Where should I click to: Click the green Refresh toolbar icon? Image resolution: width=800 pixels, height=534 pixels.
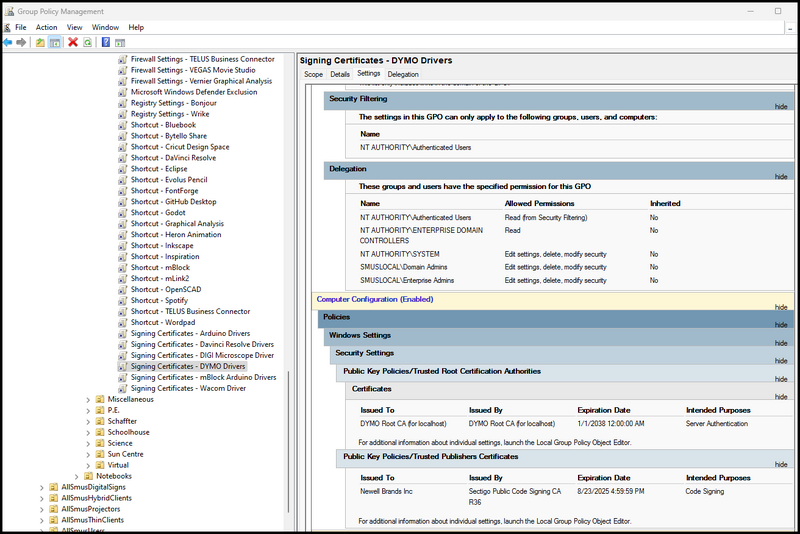point(88,43)
